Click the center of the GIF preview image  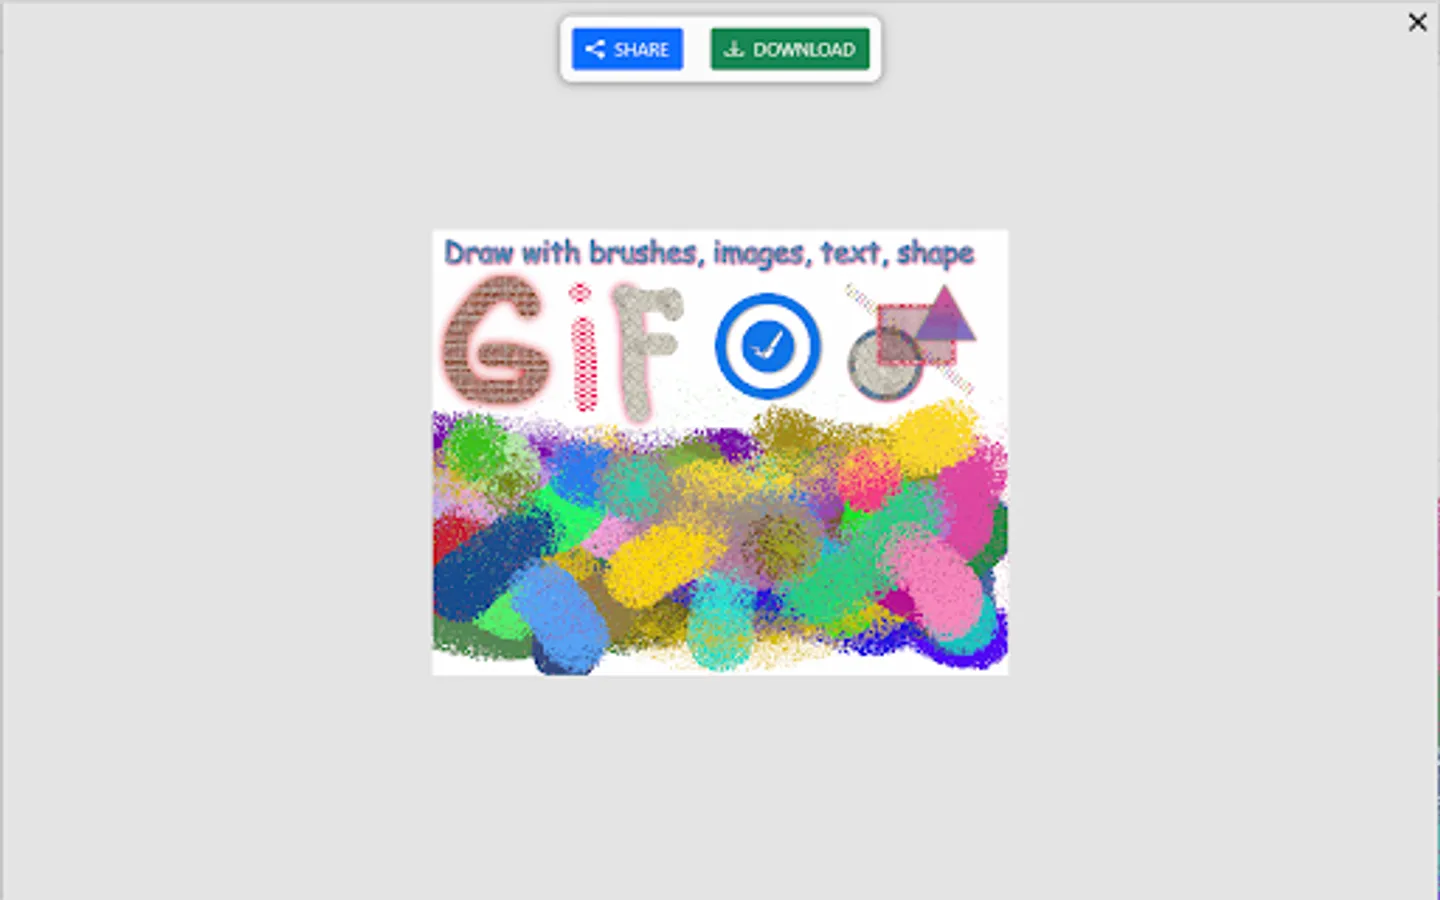[720, 453]
